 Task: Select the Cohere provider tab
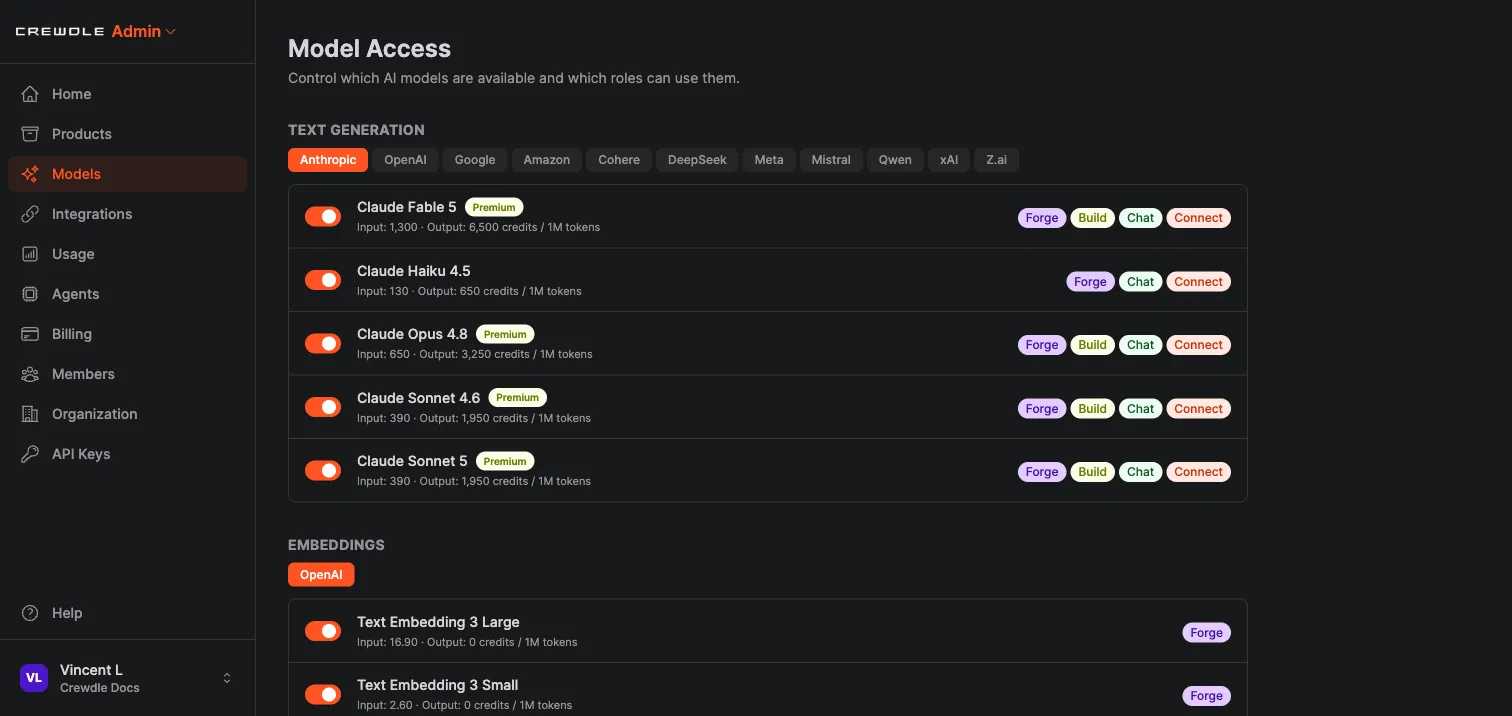(x=619, y=160)
